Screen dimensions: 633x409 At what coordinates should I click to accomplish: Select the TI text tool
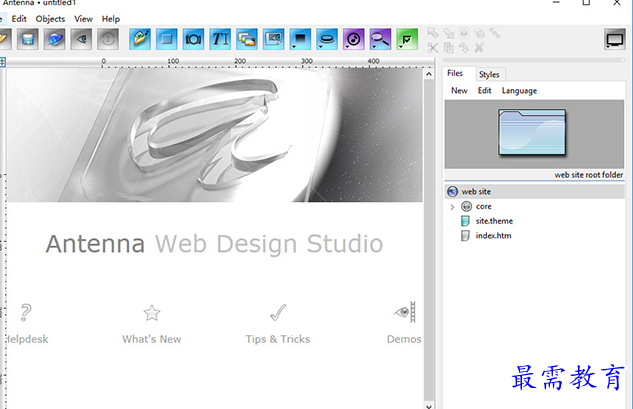click(x=220, y=39)
